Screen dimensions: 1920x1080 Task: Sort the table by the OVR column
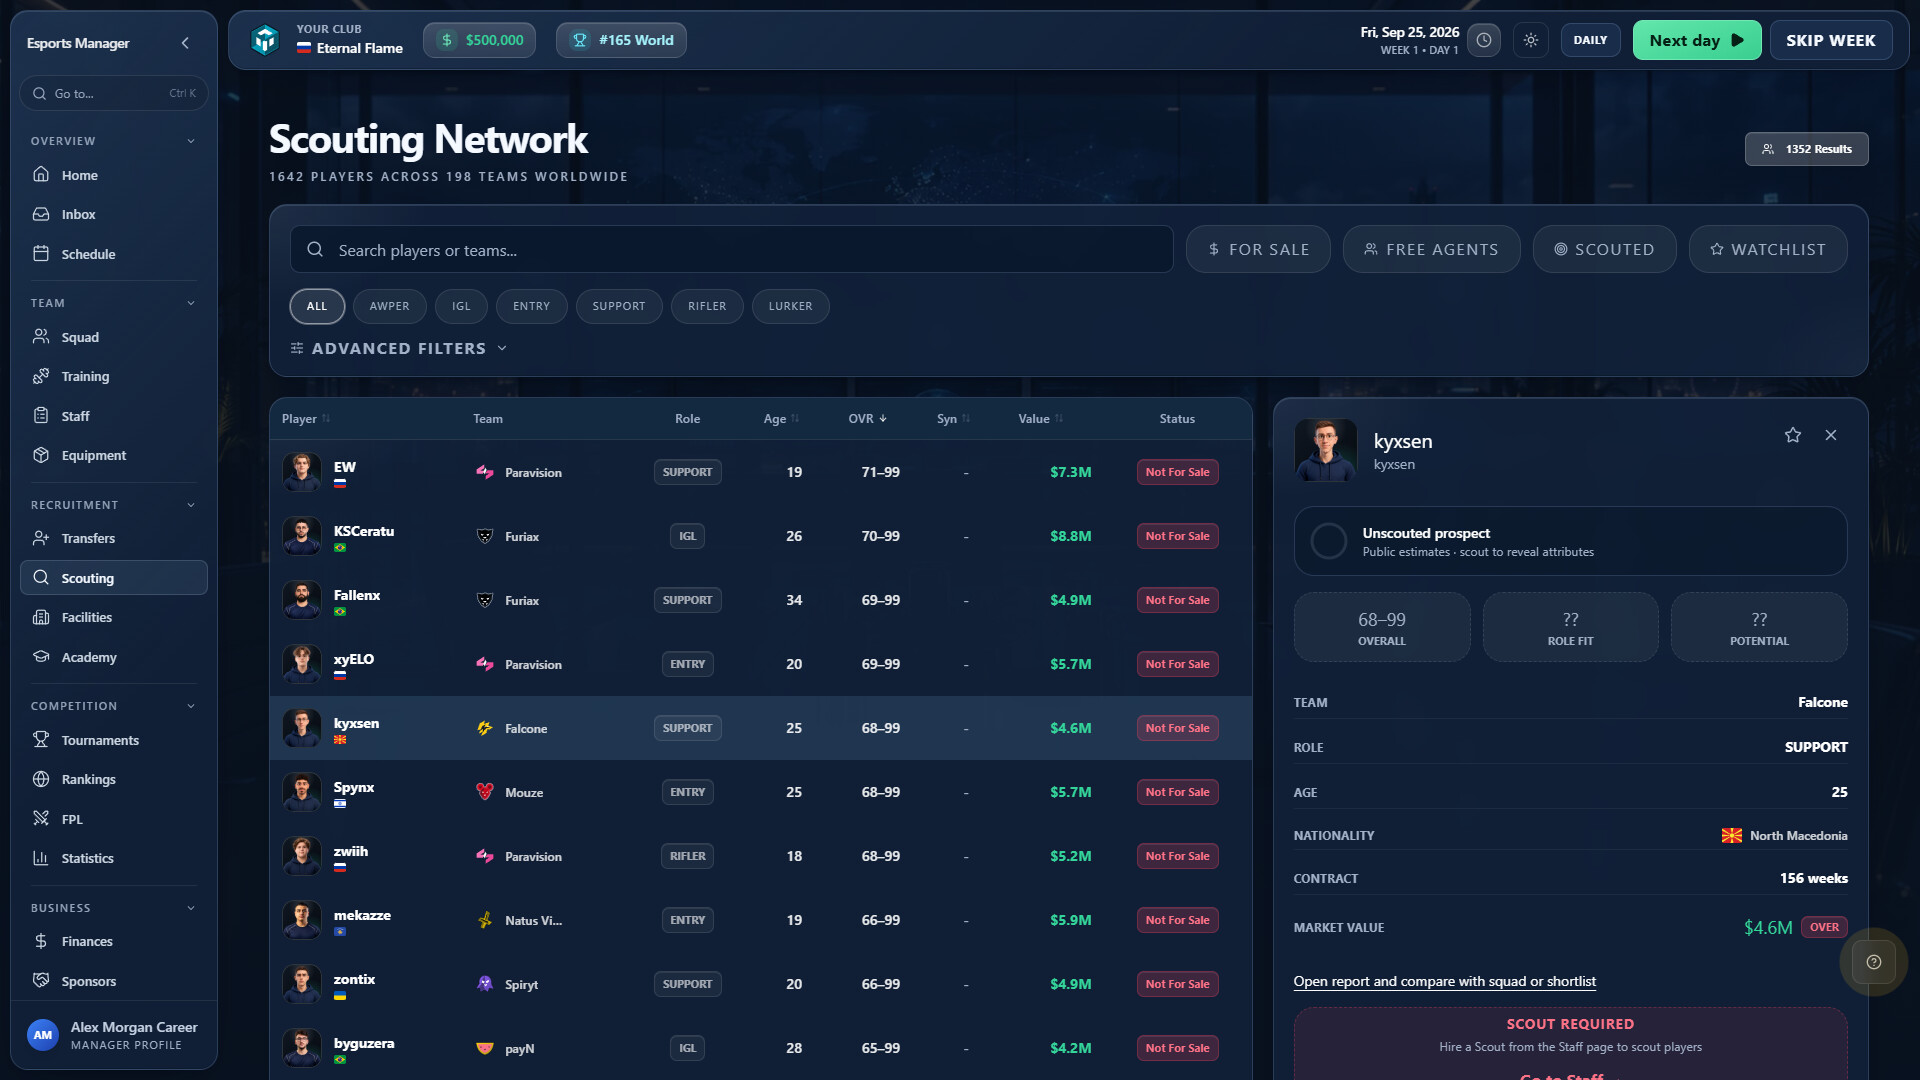coord(867,419)
